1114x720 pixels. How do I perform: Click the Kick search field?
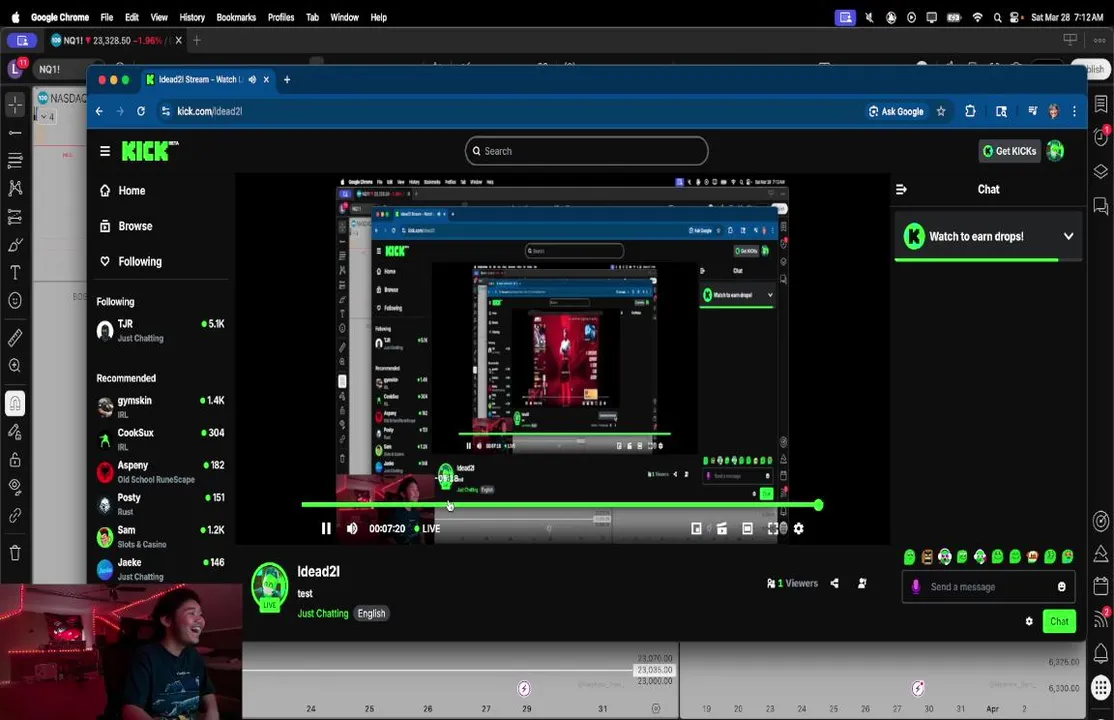tap(587, 151)
